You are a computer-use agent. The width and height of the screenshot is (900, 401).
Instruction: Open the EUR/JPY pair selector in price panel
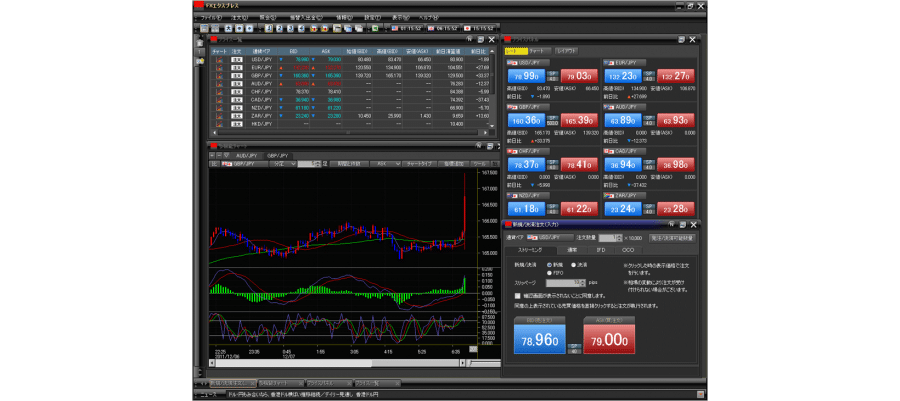[626, 62]
